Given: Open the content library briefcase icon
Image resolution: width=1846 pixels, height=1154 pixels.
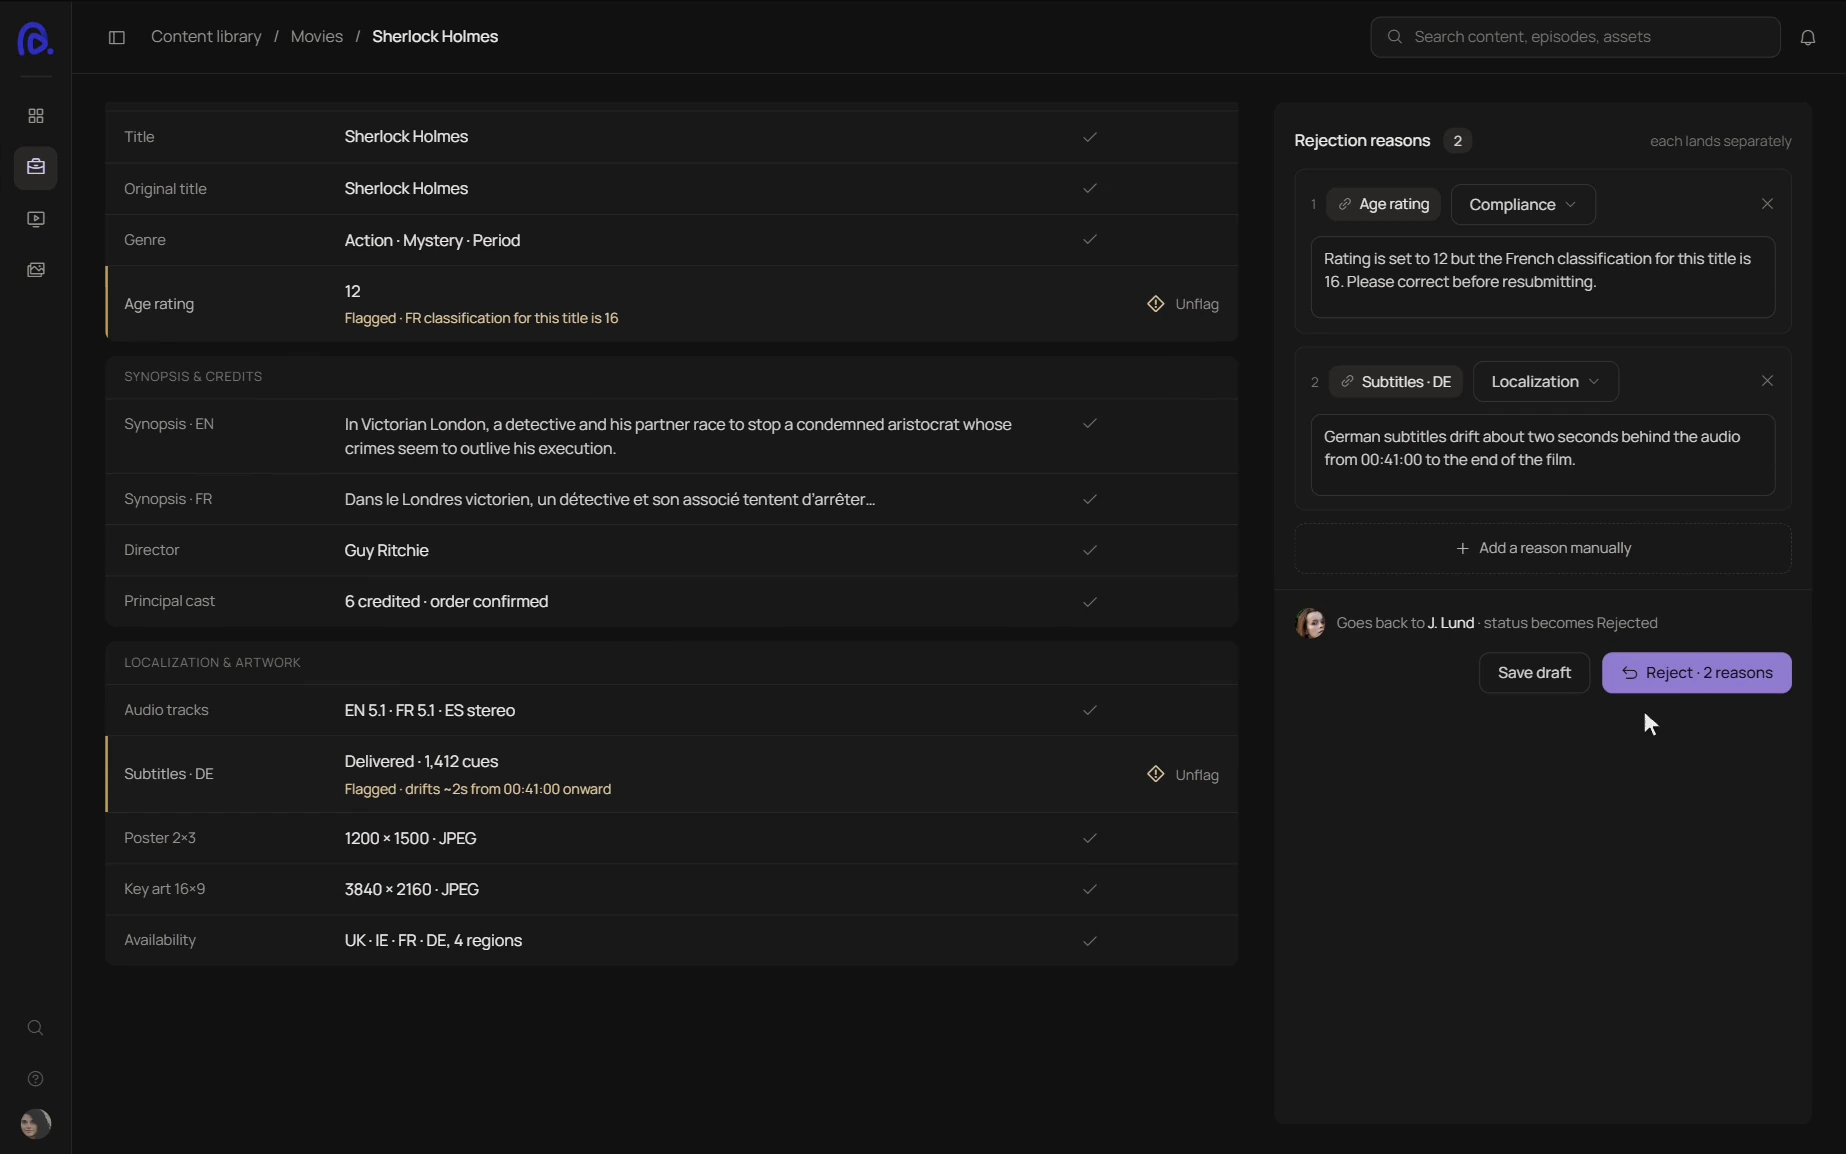Looking at the screenshot, I should (36, 167).
